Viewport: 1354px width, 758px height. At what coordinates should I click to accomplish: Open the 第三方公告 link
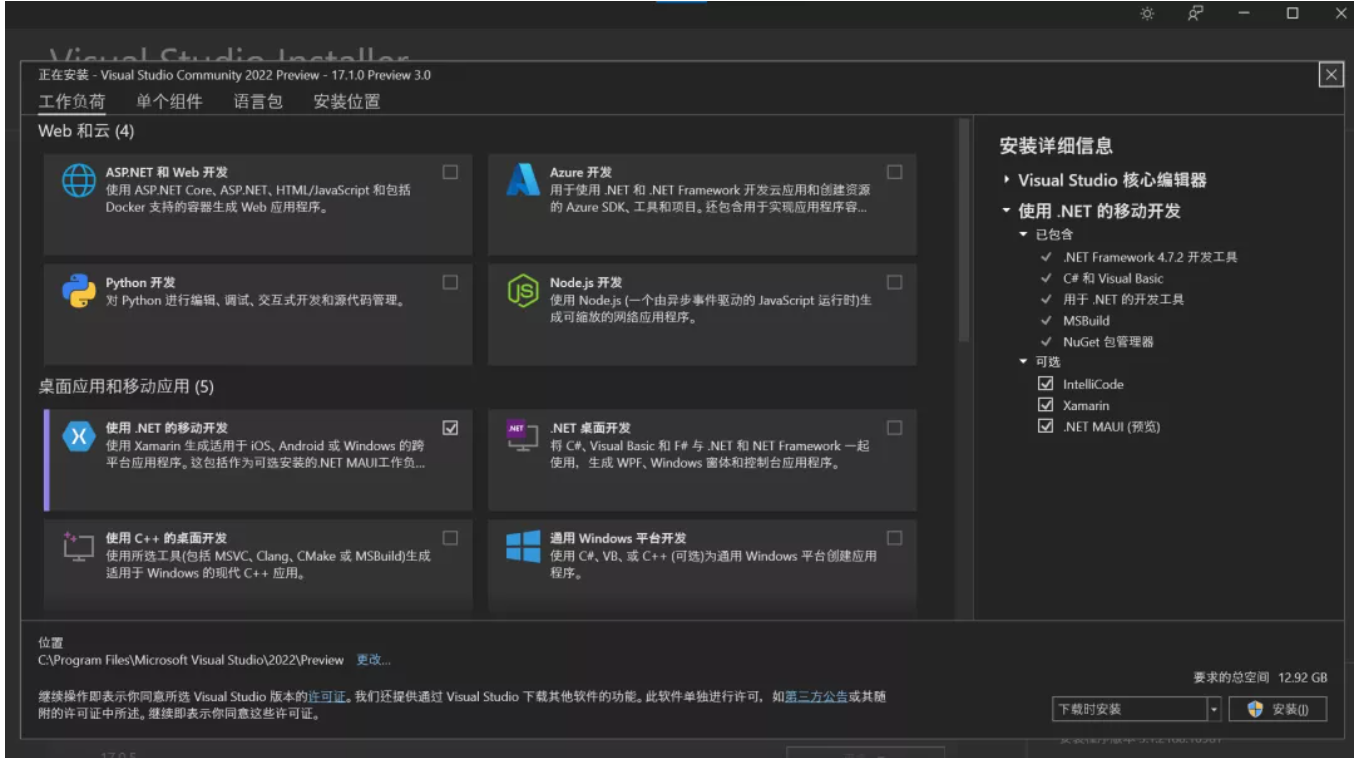point(816,696)
